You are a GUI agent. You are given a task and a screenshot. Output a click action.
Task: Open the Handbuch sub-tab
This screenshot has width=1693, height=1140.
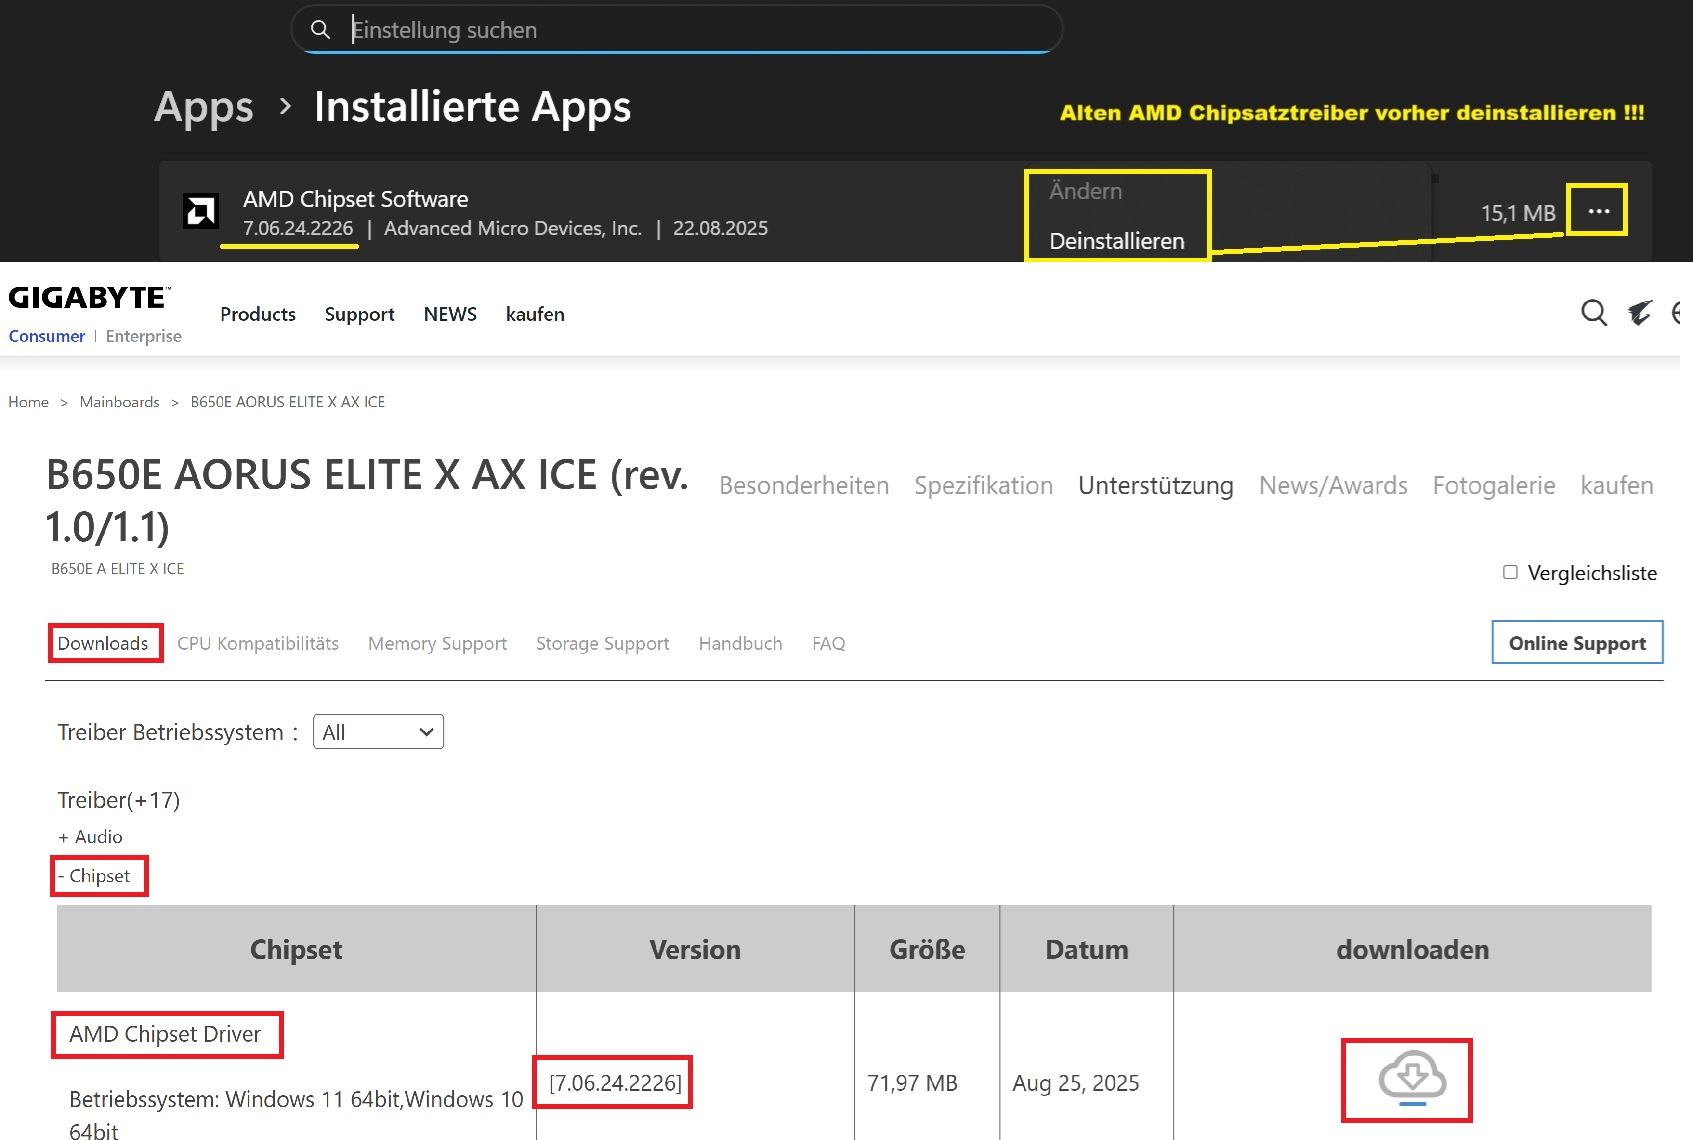pyautogui.click(x=740, y=644)
